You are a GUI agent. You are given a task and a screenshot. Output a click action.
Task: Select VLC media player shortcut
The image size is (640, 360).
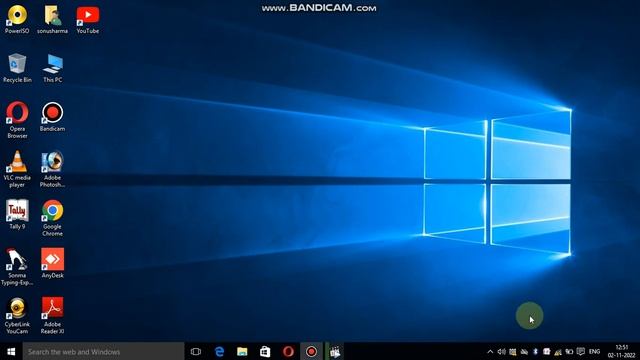[17, 169]
